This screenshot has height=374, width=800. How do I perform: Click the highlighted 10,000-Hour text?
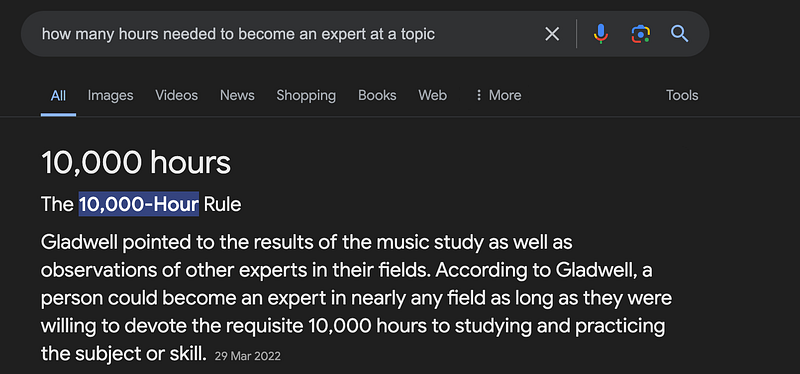point(138,204)
